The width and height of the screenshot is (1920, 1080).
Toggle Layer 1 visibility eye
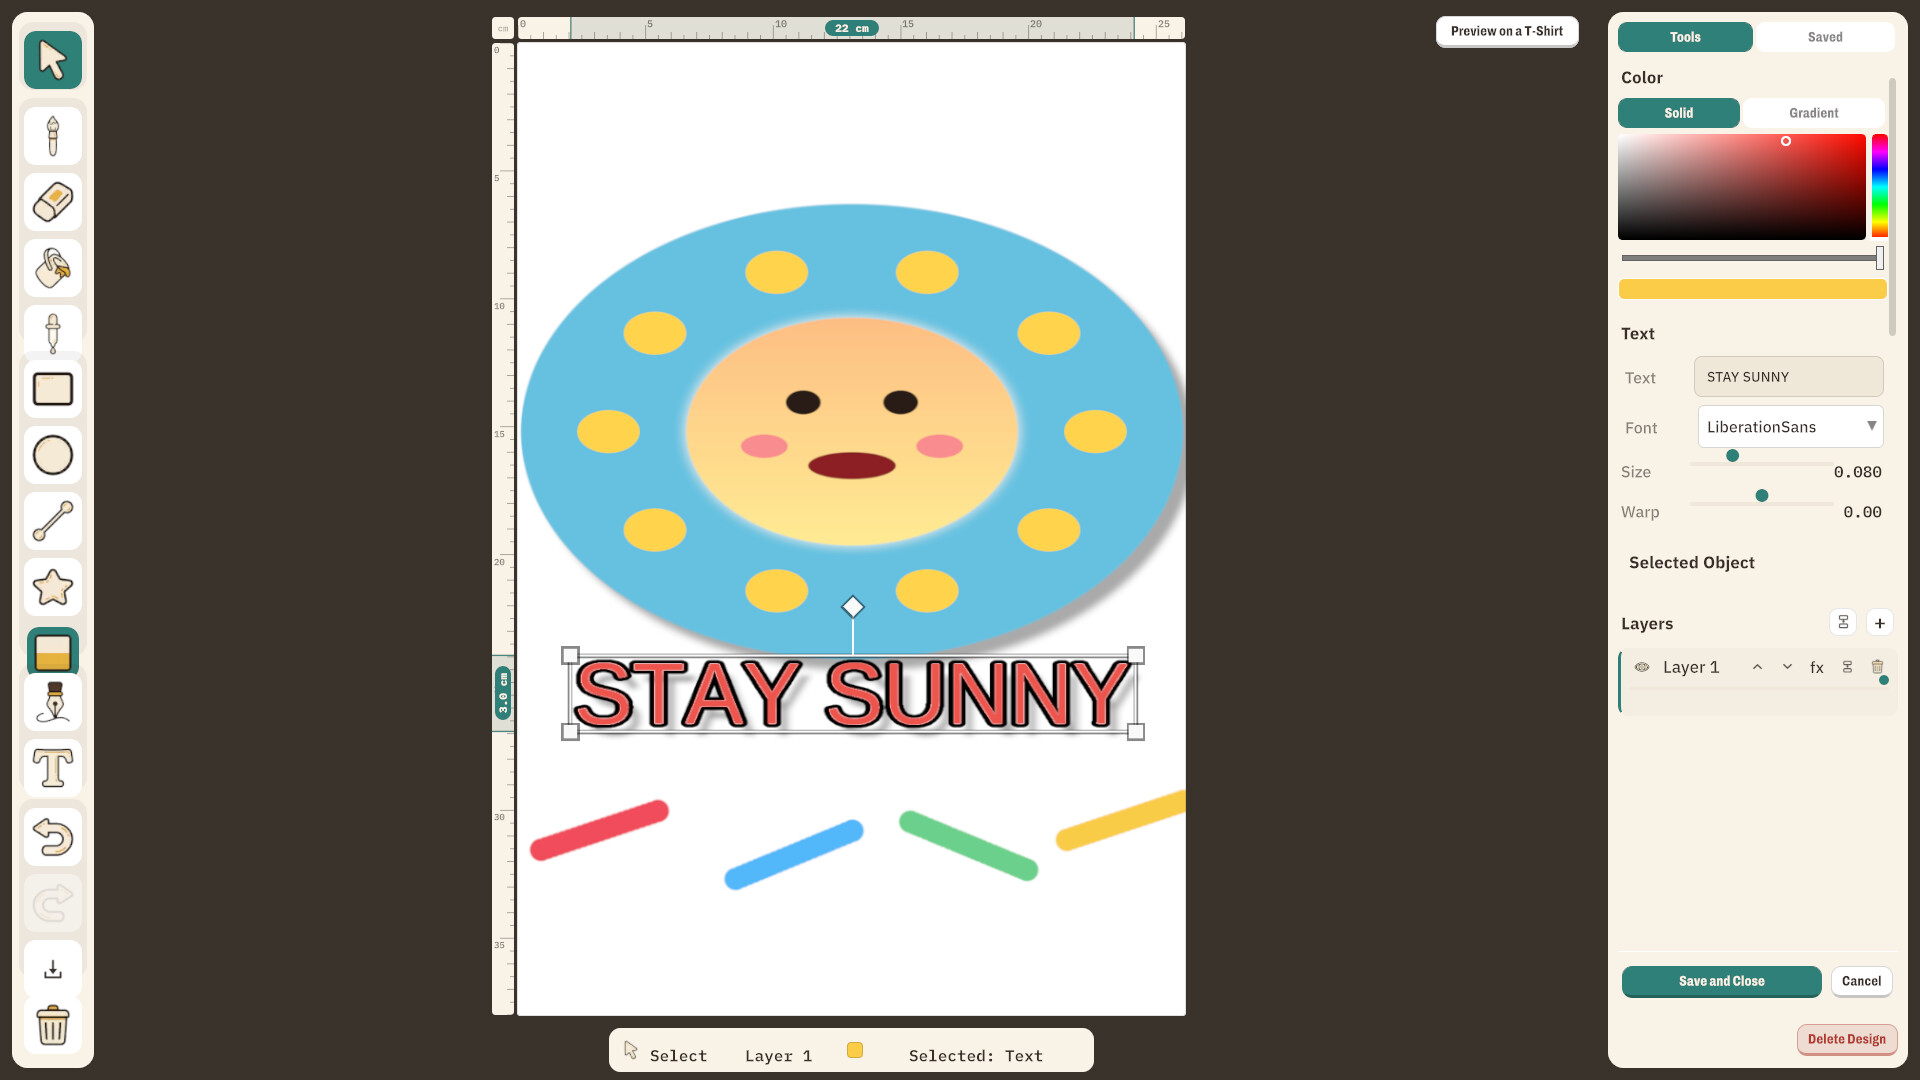[x=1642, y=667]
